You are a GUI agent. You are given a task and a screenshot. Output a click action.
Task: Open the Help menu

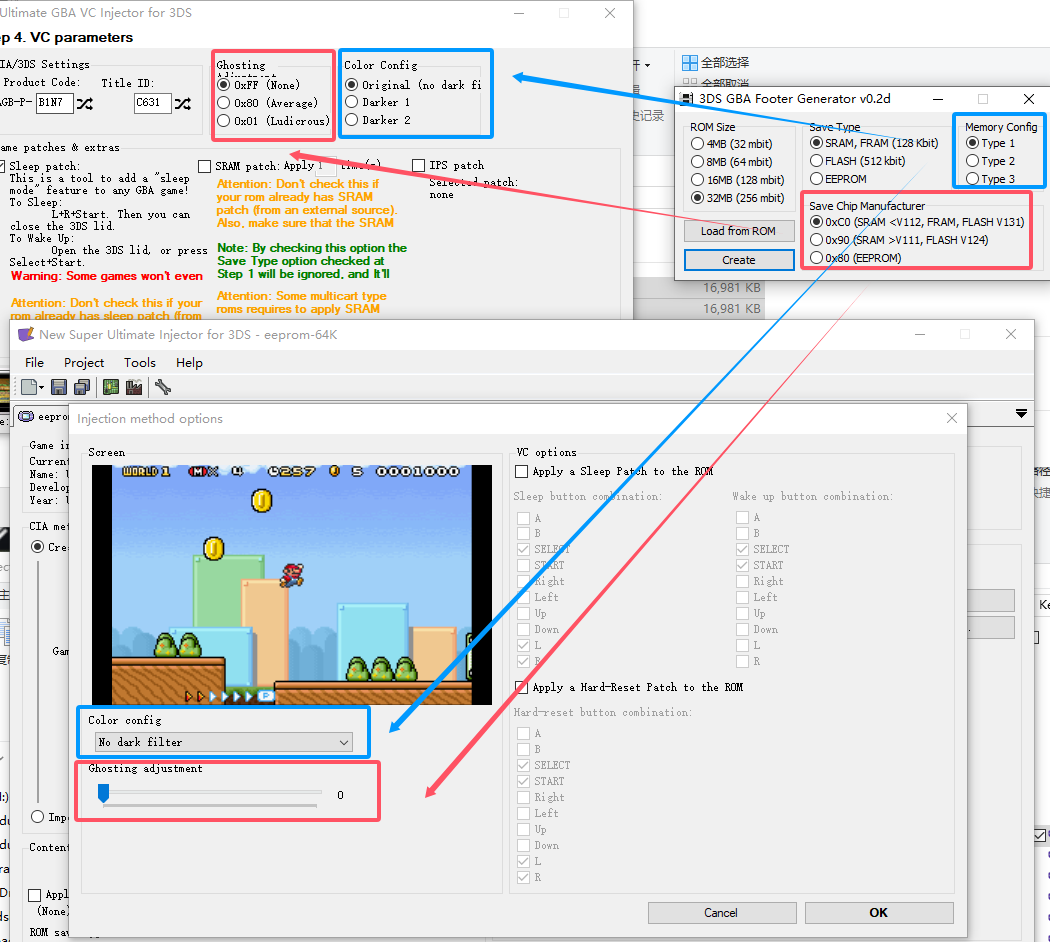189,362
